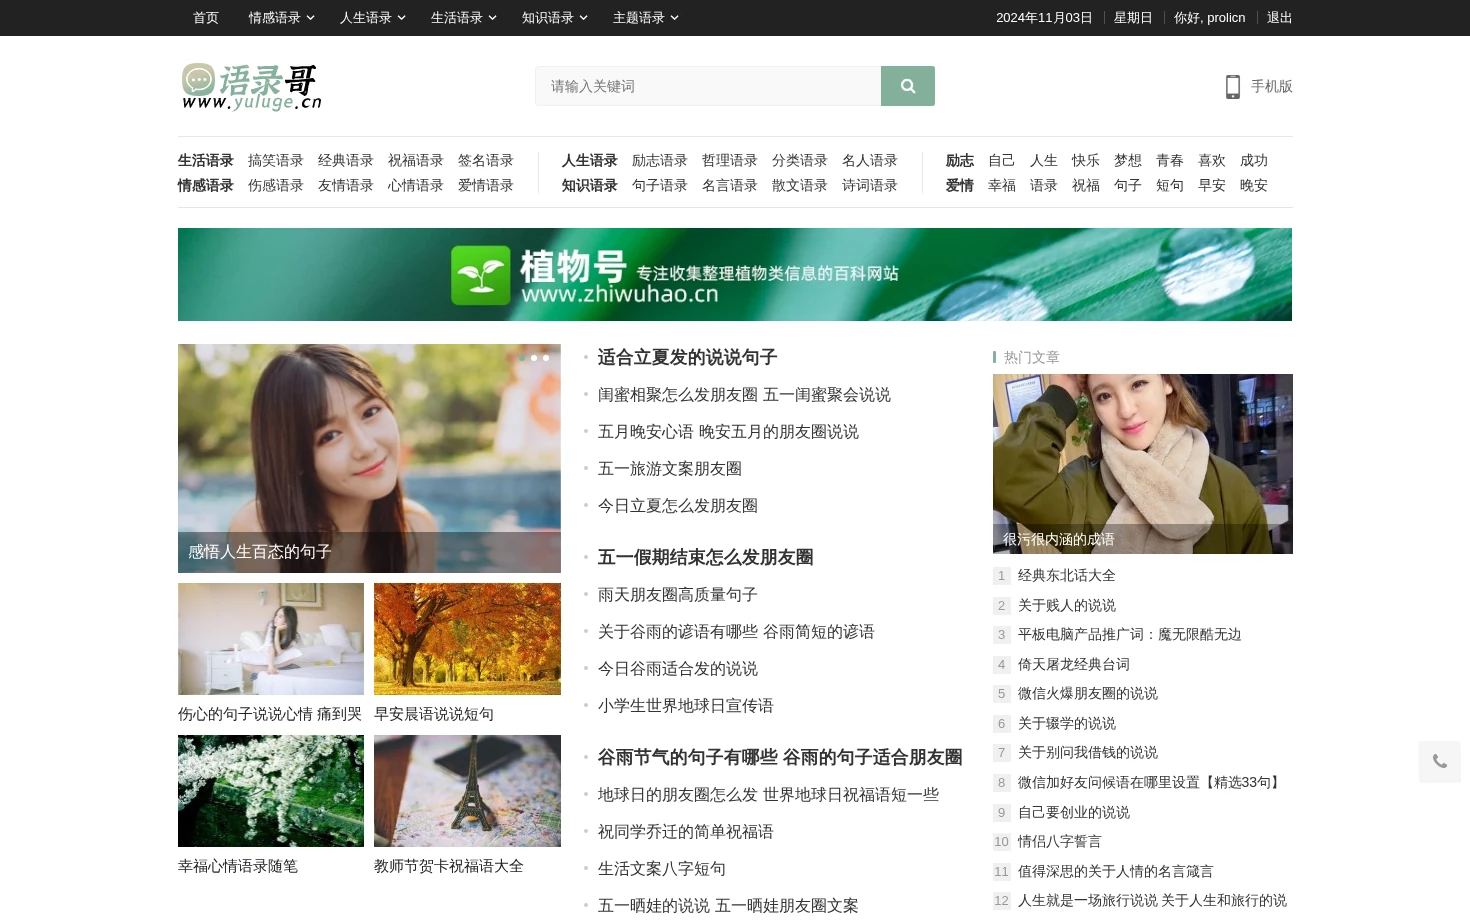The width and height of the screenshot is (1470, 923).
Task: Open article 五一假期结束怎么发朋友圈
Action: point(705,557)
